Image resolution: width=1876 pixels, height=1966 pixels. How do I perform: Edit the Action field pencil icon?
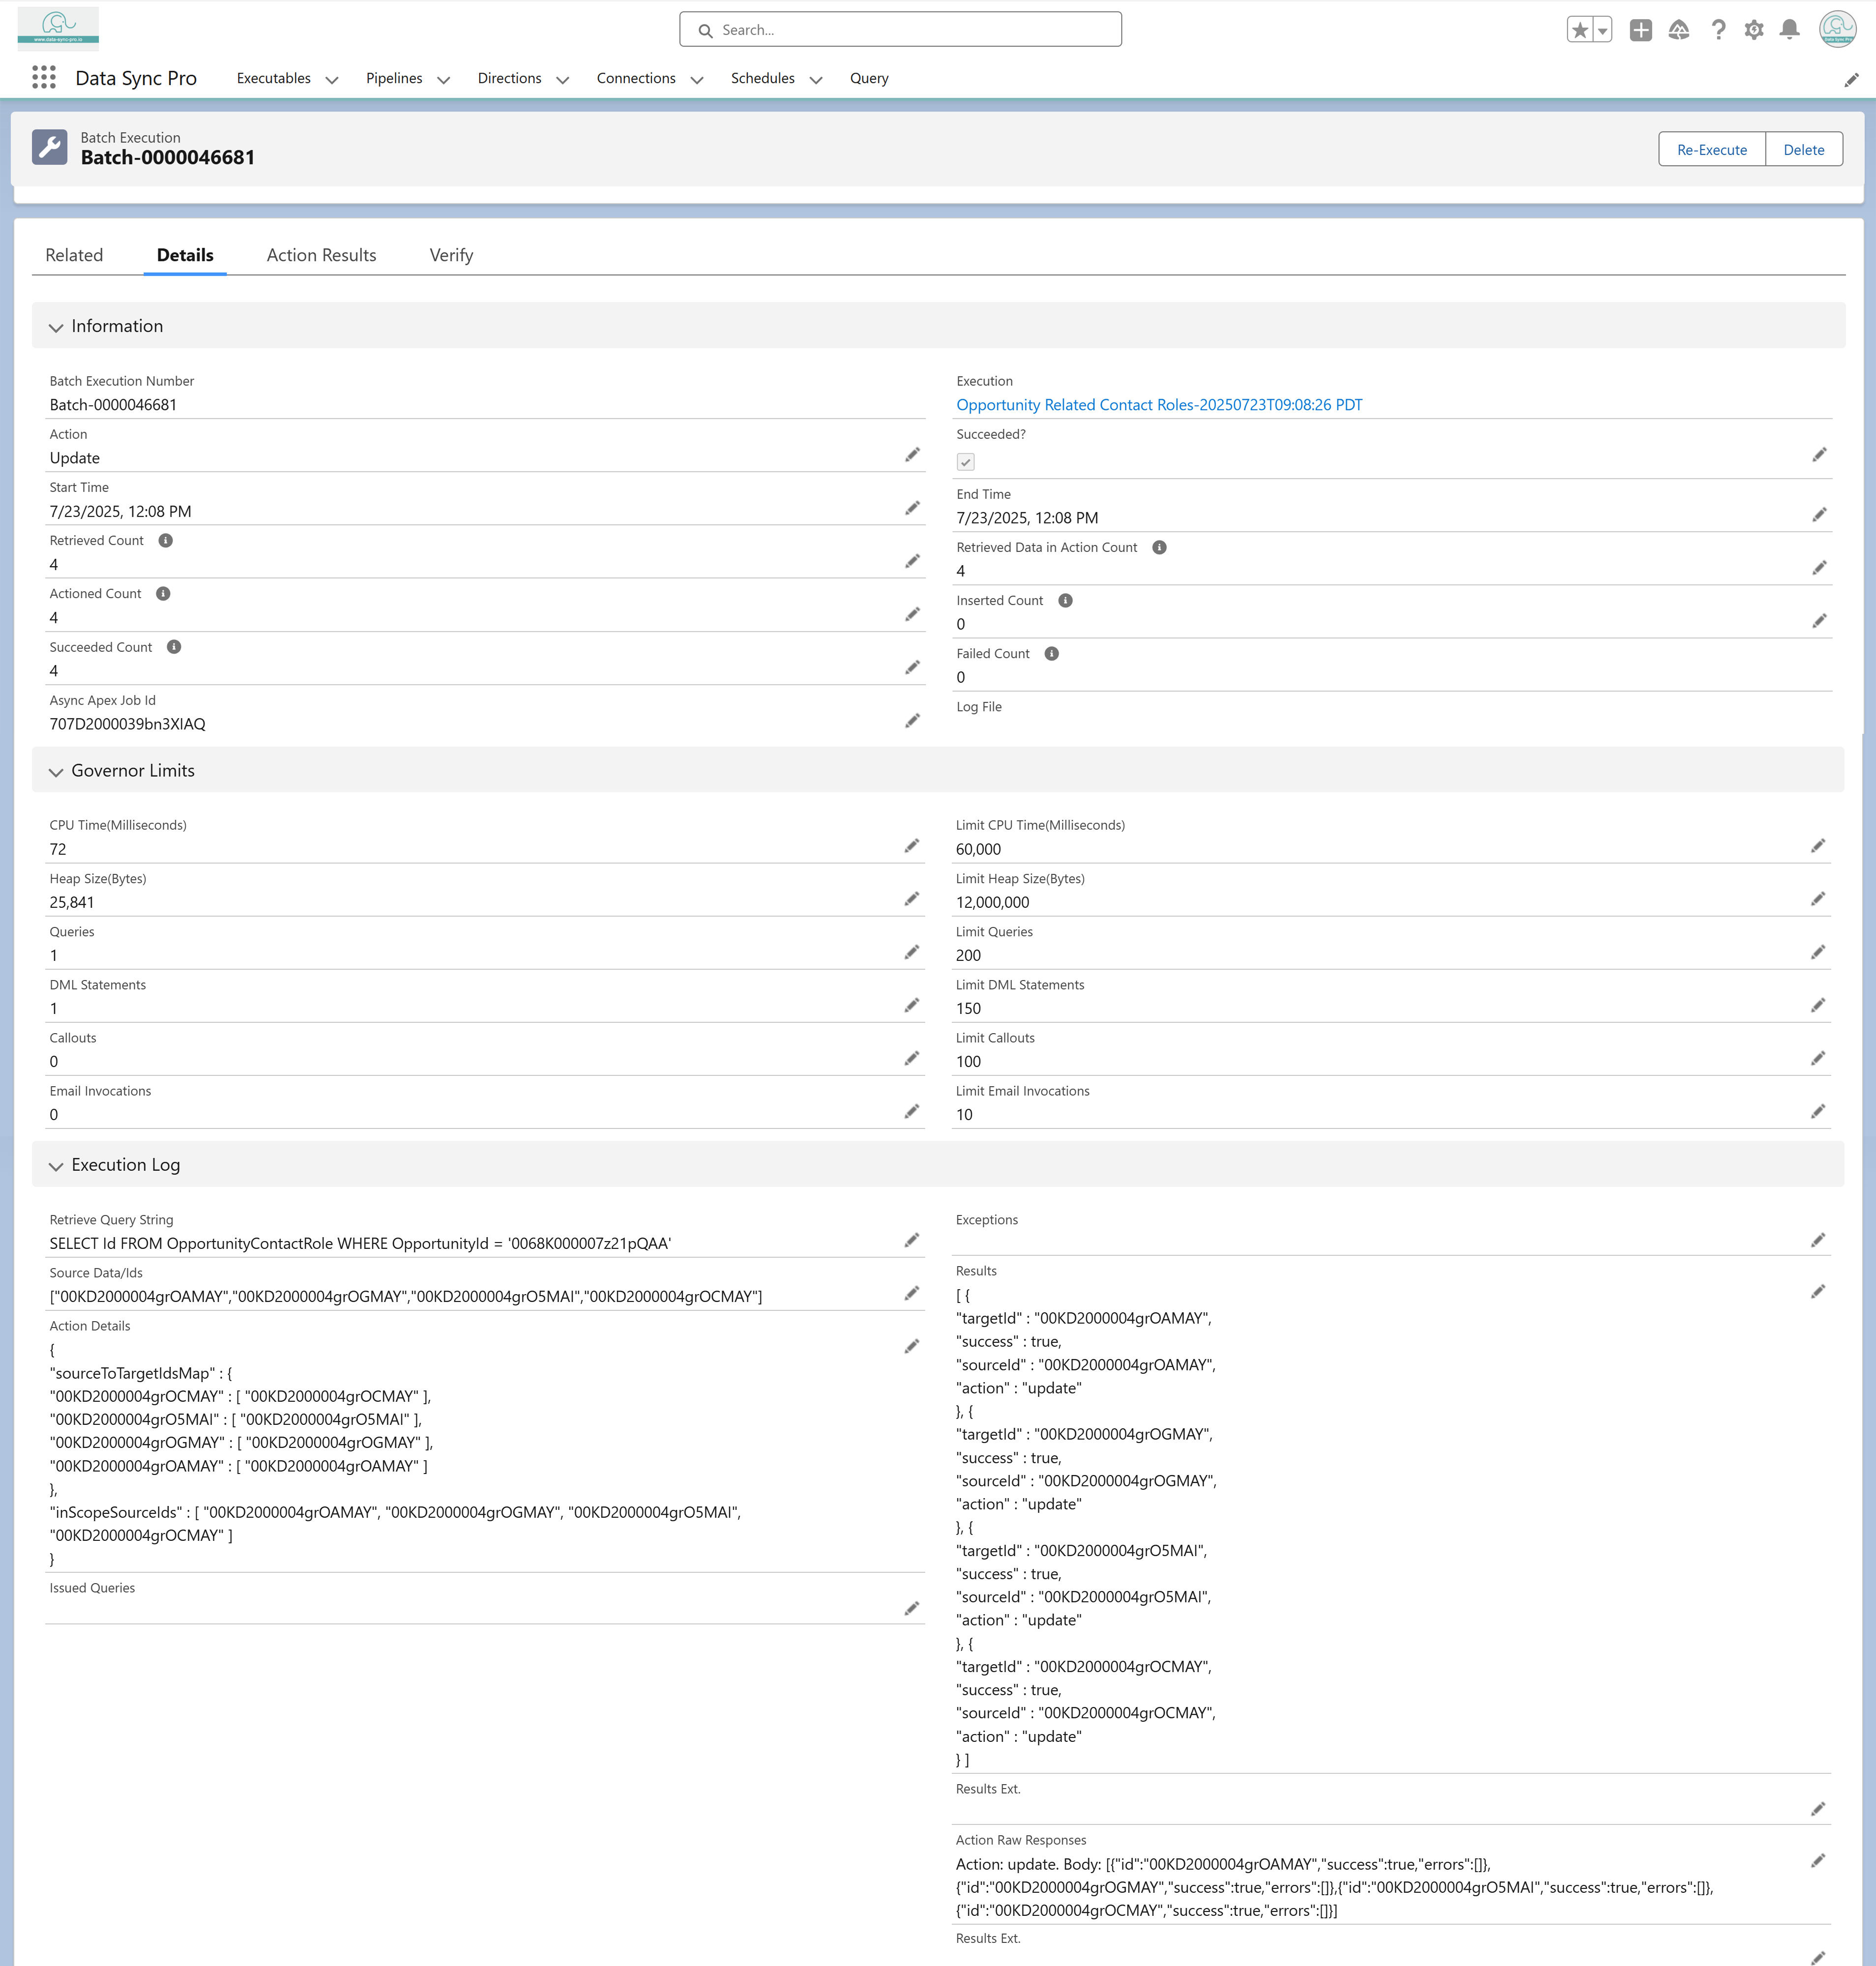coord(912,455)
